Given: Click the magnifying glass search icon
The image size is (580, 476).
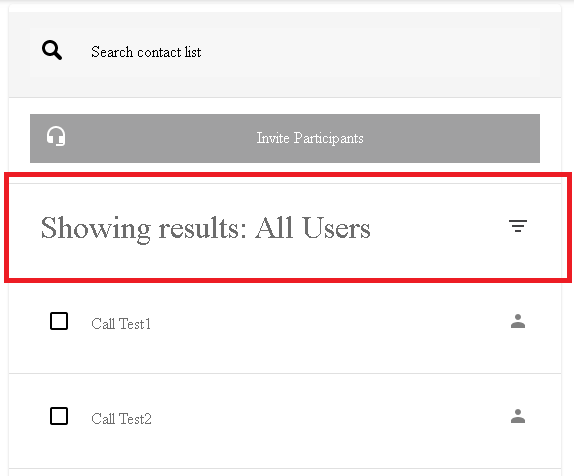Looking at the screenshot, I should tap(52, 50).
